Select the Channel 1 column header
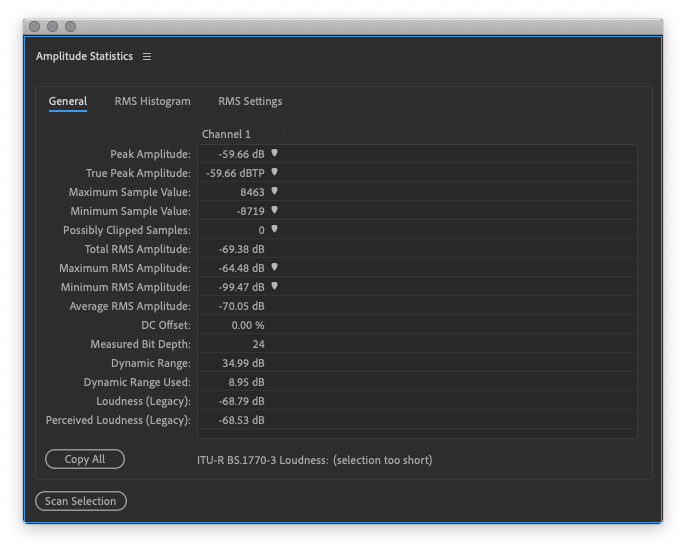Screen dimensions: 686x551 pyautogui.click(x=226, y=134)
